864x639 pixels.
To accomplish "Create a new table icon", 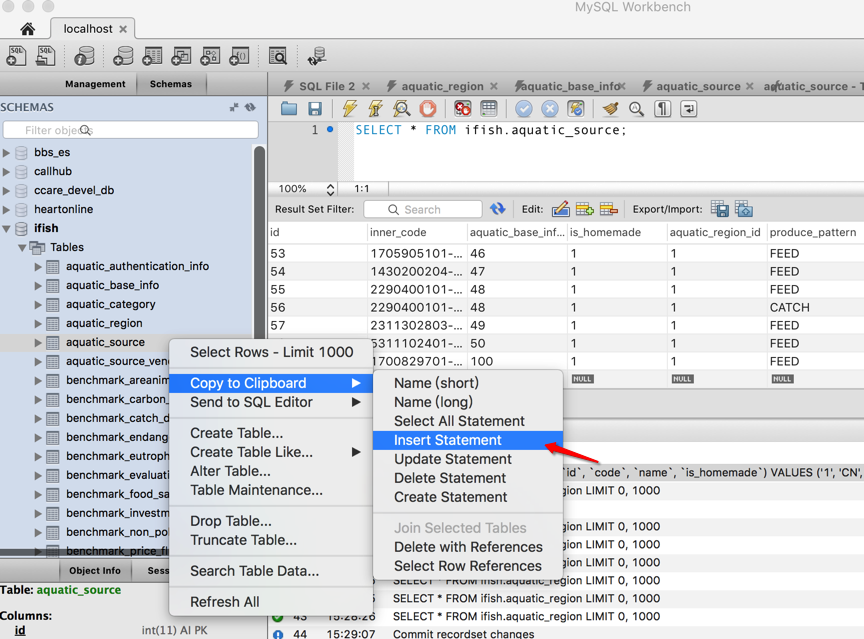I will pyautogui.click(x=152, y=56).
